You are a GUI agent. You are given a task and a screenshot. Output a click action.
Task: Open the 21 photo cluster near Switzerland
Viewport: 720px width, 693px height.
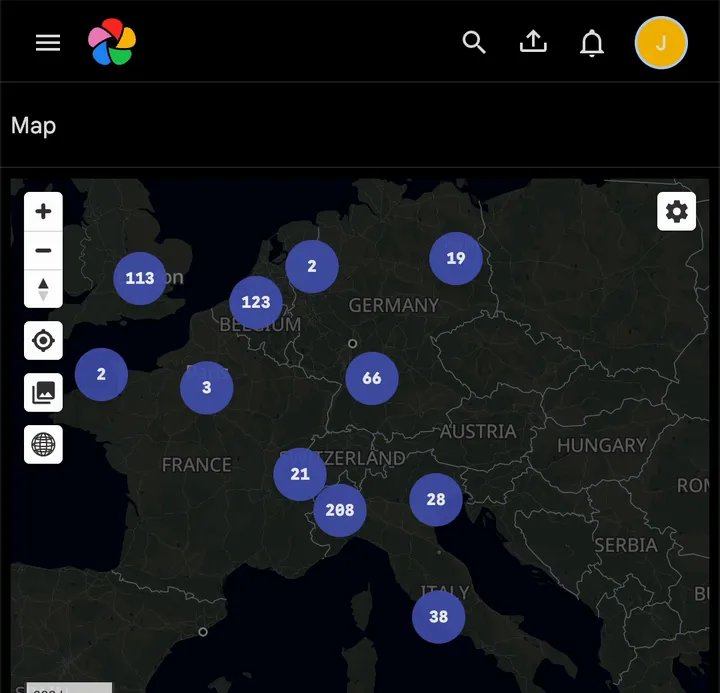click(300, 474)
